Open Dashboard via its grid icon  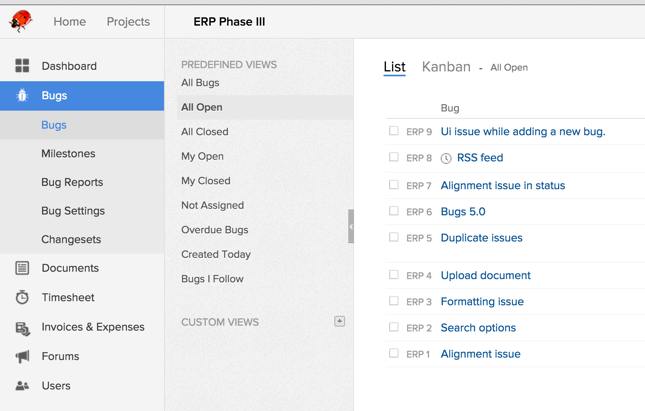(x=22, y=66)
